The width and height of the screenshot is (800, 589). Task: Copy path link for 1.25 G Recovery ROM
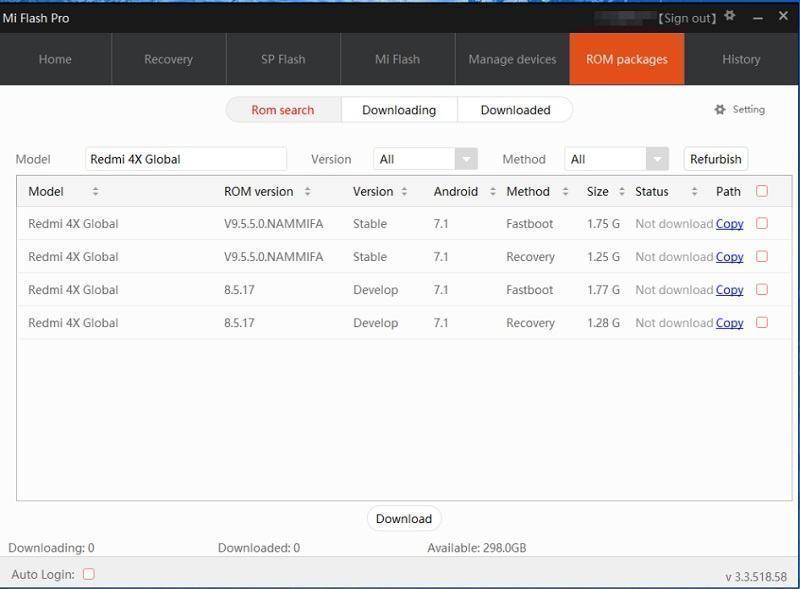(x=729, y=257)
